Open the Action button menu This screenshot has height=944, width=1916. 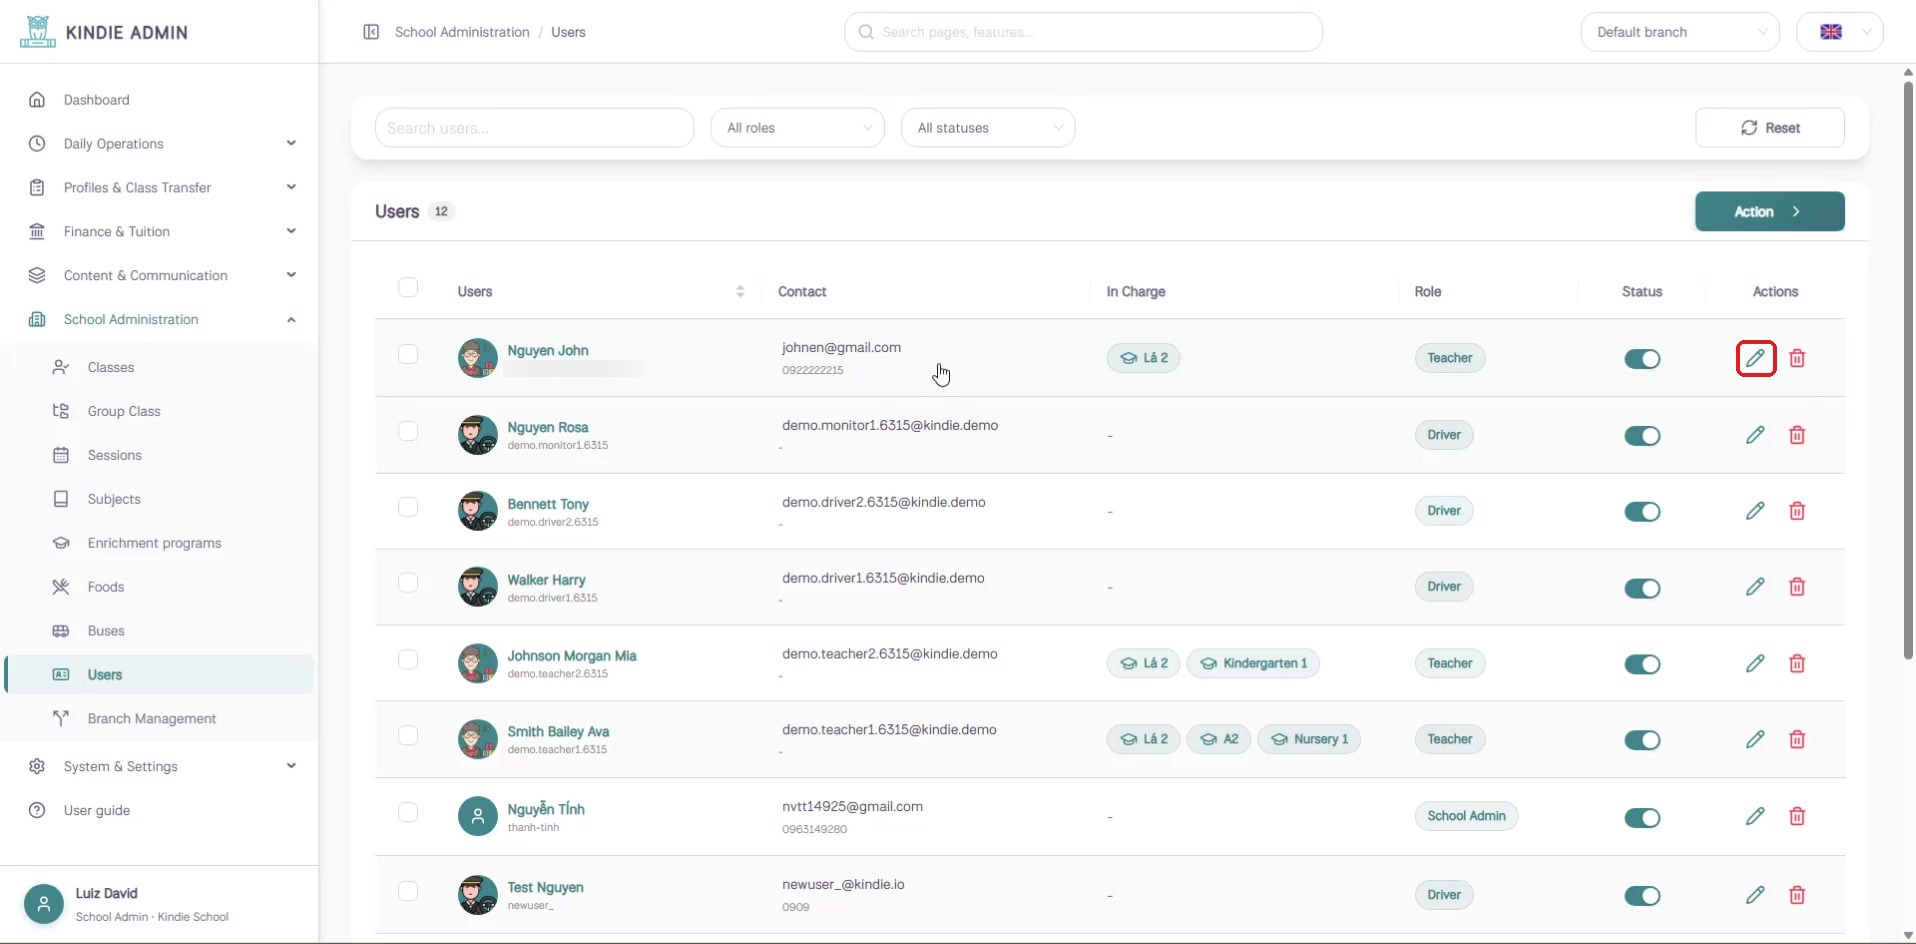pyautogui.click(x=1770, y=212)
